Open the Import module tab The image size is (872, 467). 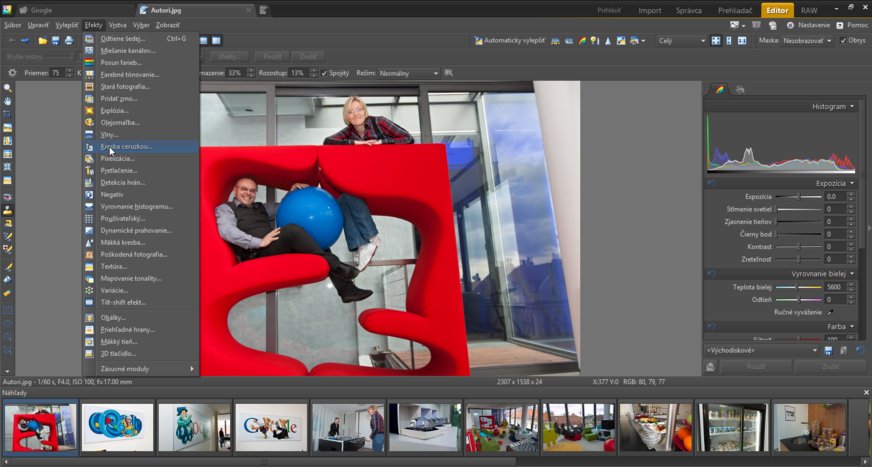pyautogui.click(x=650, y=10)
